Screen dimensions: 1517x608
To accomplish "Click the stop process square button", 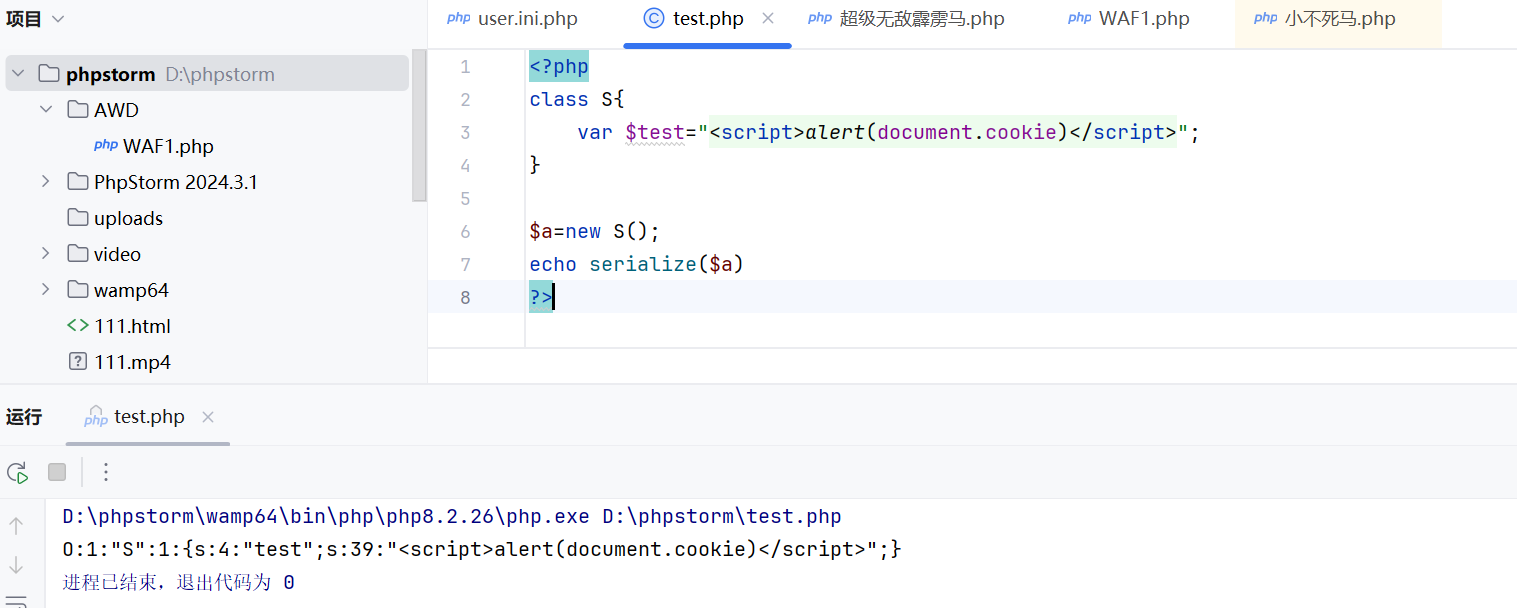I will pos(57,472).
